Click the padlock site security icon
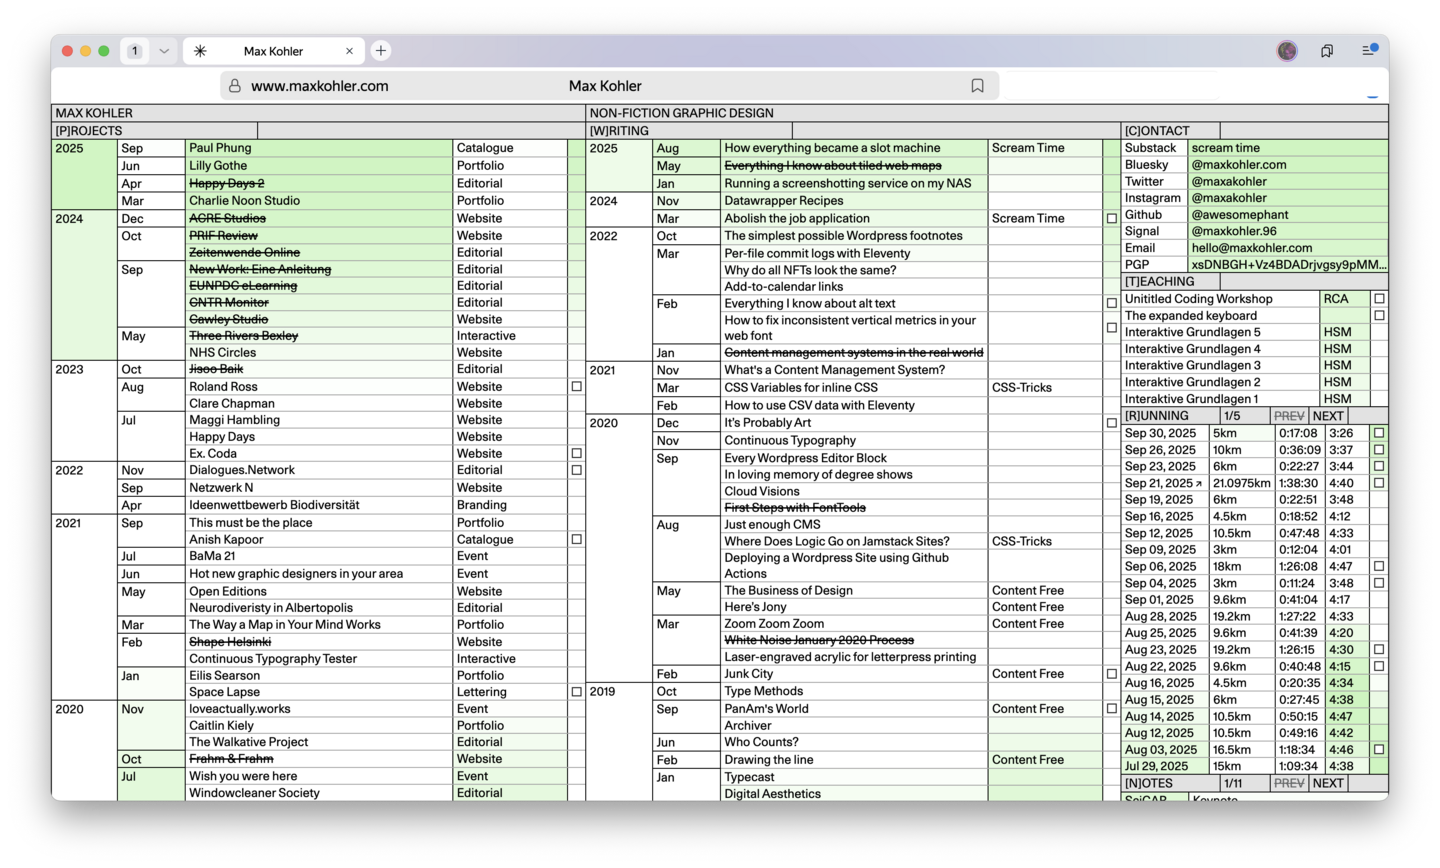Screen dimensions: 1440x868 tap(235, 86)
